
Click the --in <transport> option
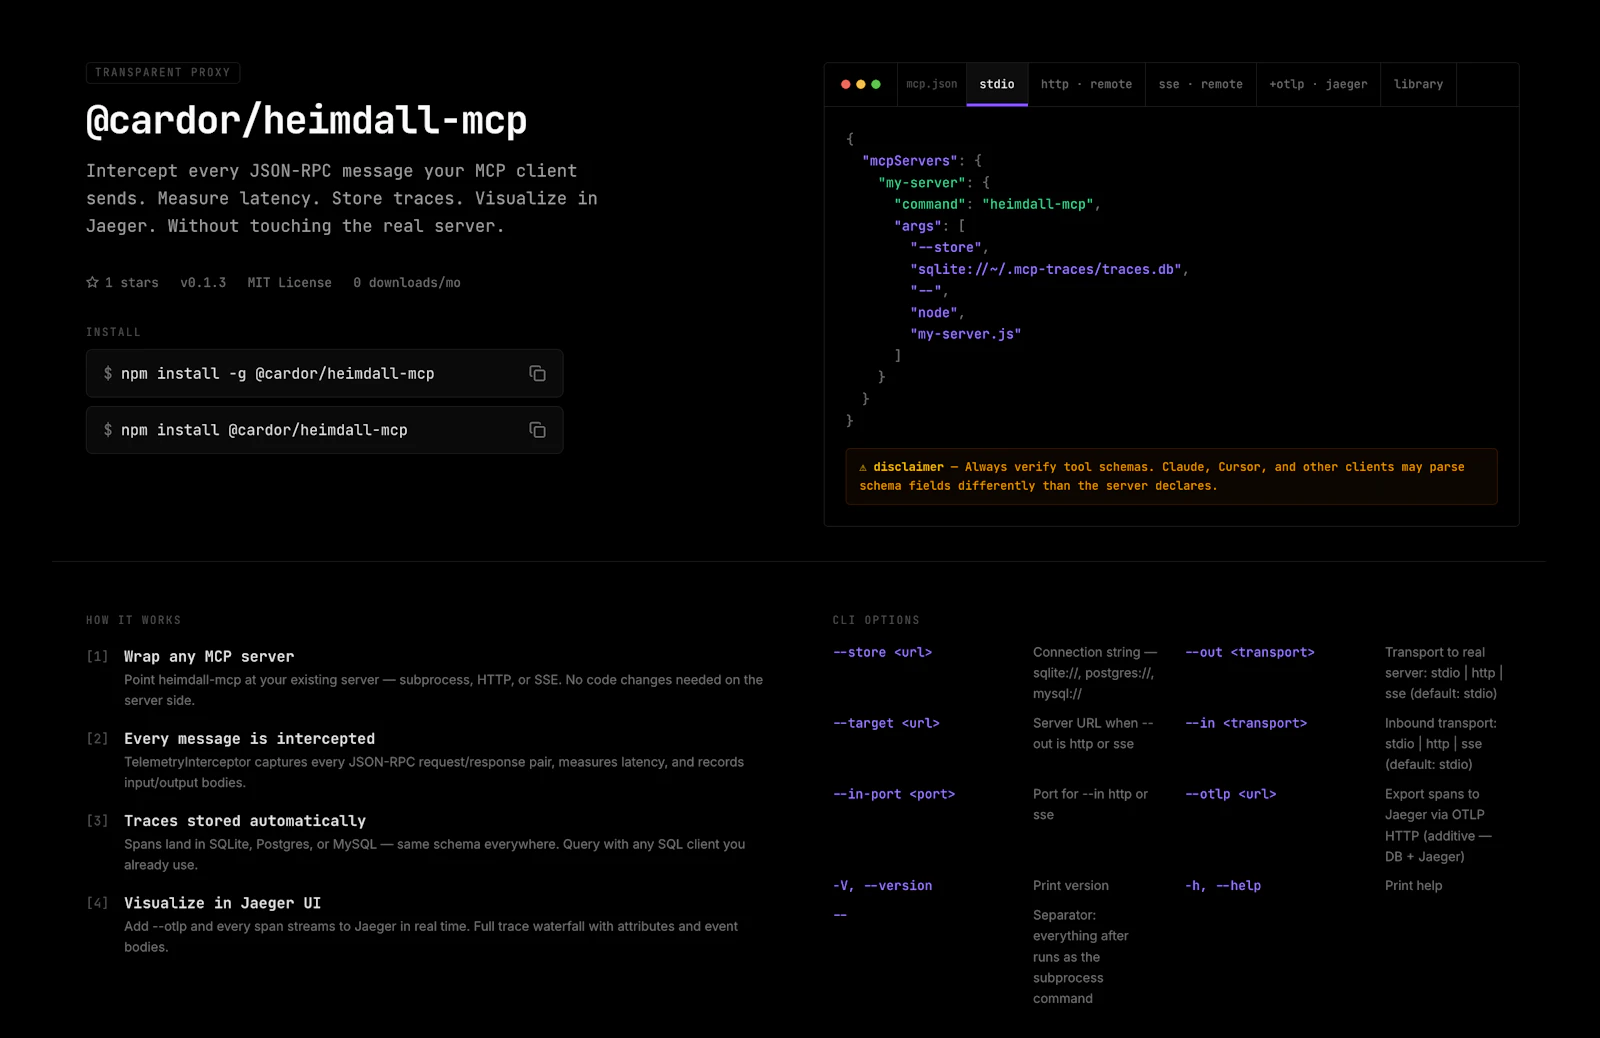click(1246, 723)
